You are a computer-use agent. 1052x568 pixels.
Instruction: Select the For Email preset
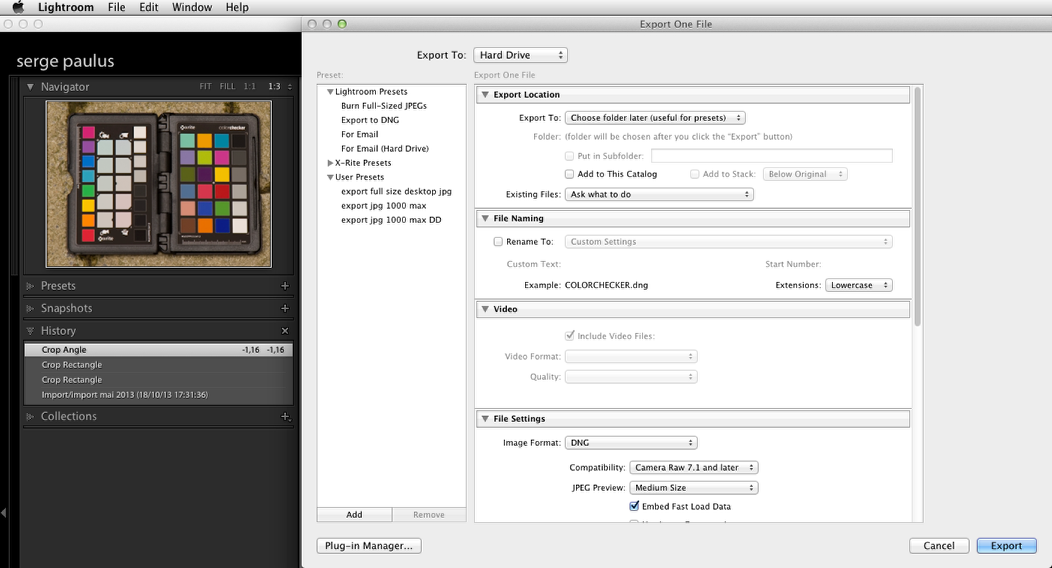pyautogui.click(x=360, y=134)
